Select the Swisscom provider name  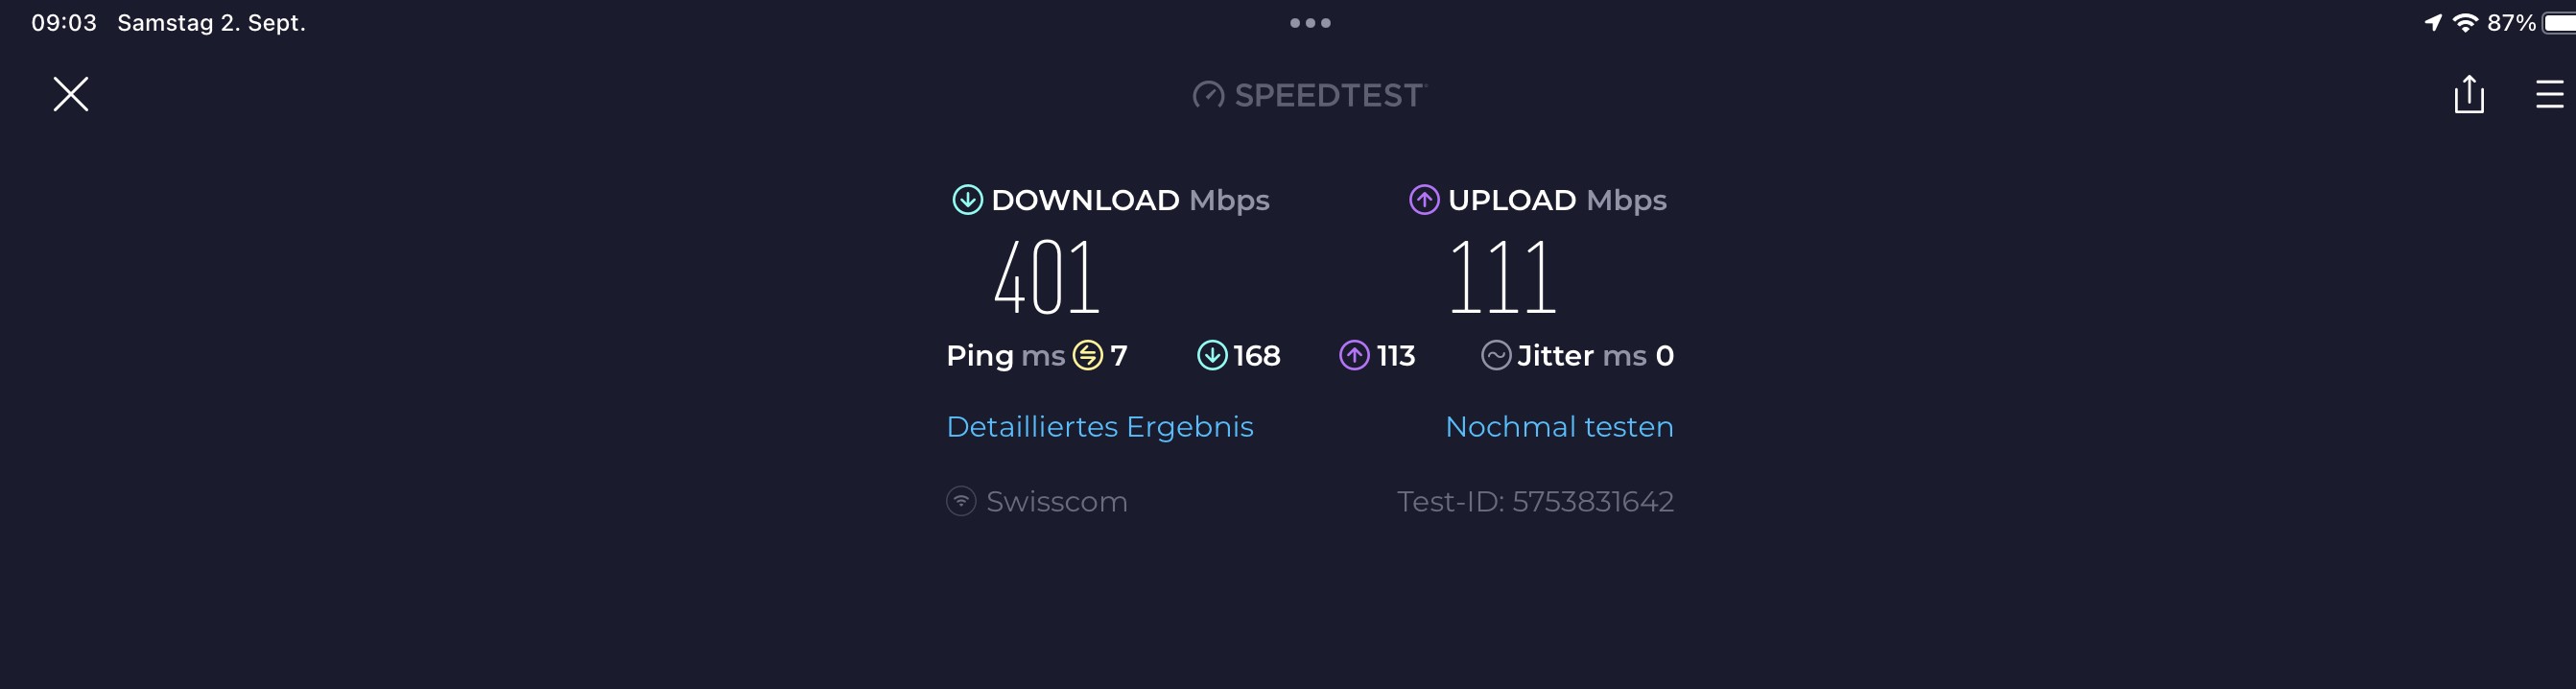(1056, 501)
